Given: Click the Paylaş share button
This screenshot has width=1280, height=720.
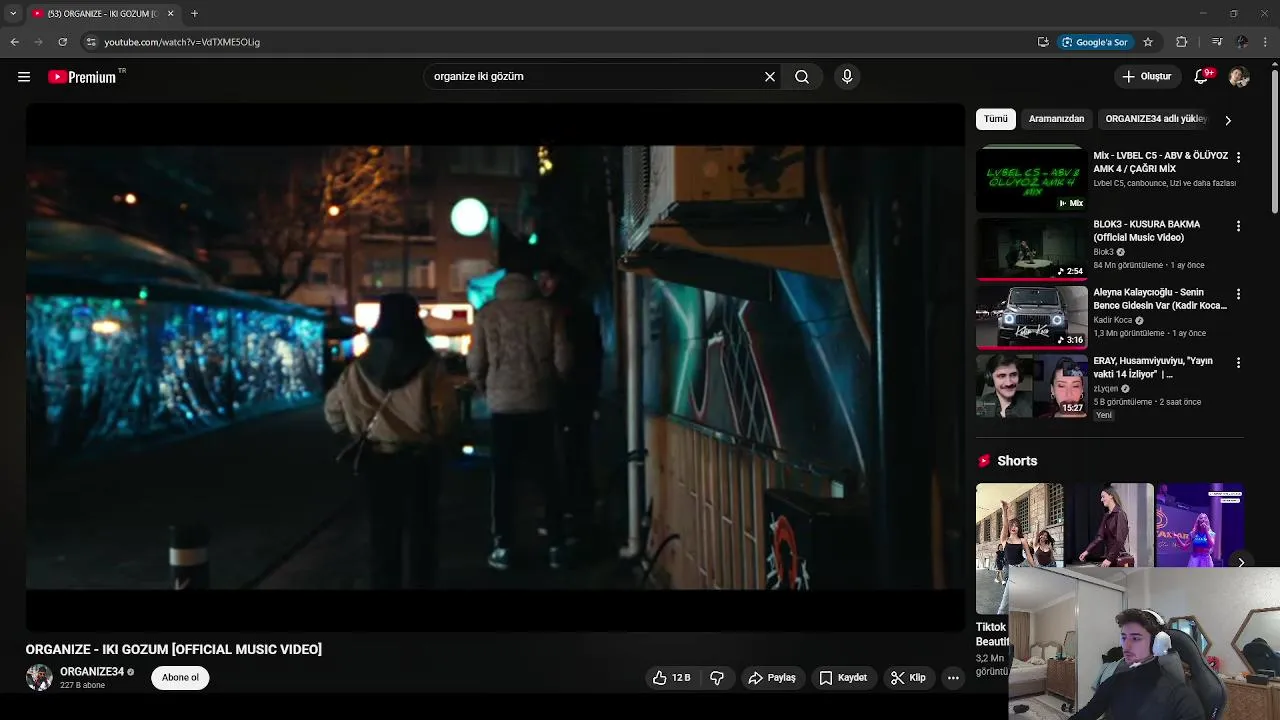Looking at the screenshot, I should (x=772, y=678).
